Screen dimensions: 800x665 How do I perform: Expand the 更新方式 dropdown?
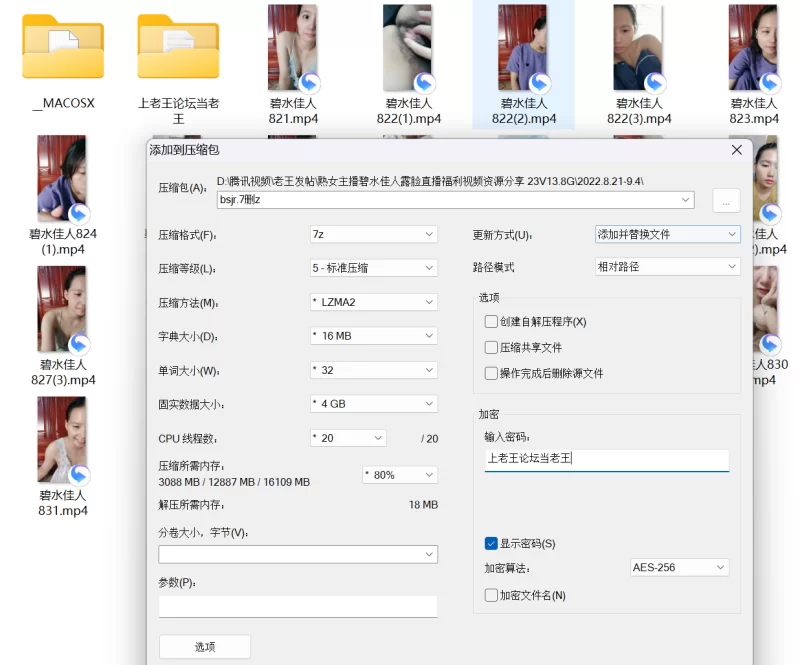(x=667, y=234)
